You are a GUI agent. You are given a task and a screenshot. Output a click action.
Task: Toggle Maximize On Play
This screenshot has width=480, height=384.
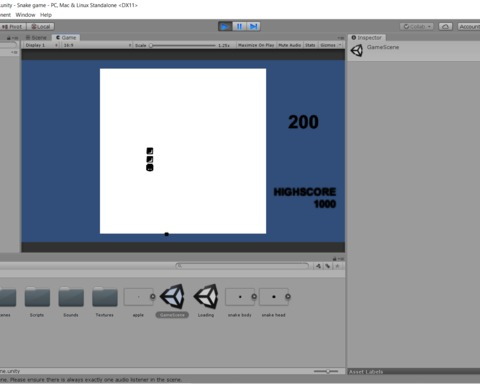[x=256, y=45]
